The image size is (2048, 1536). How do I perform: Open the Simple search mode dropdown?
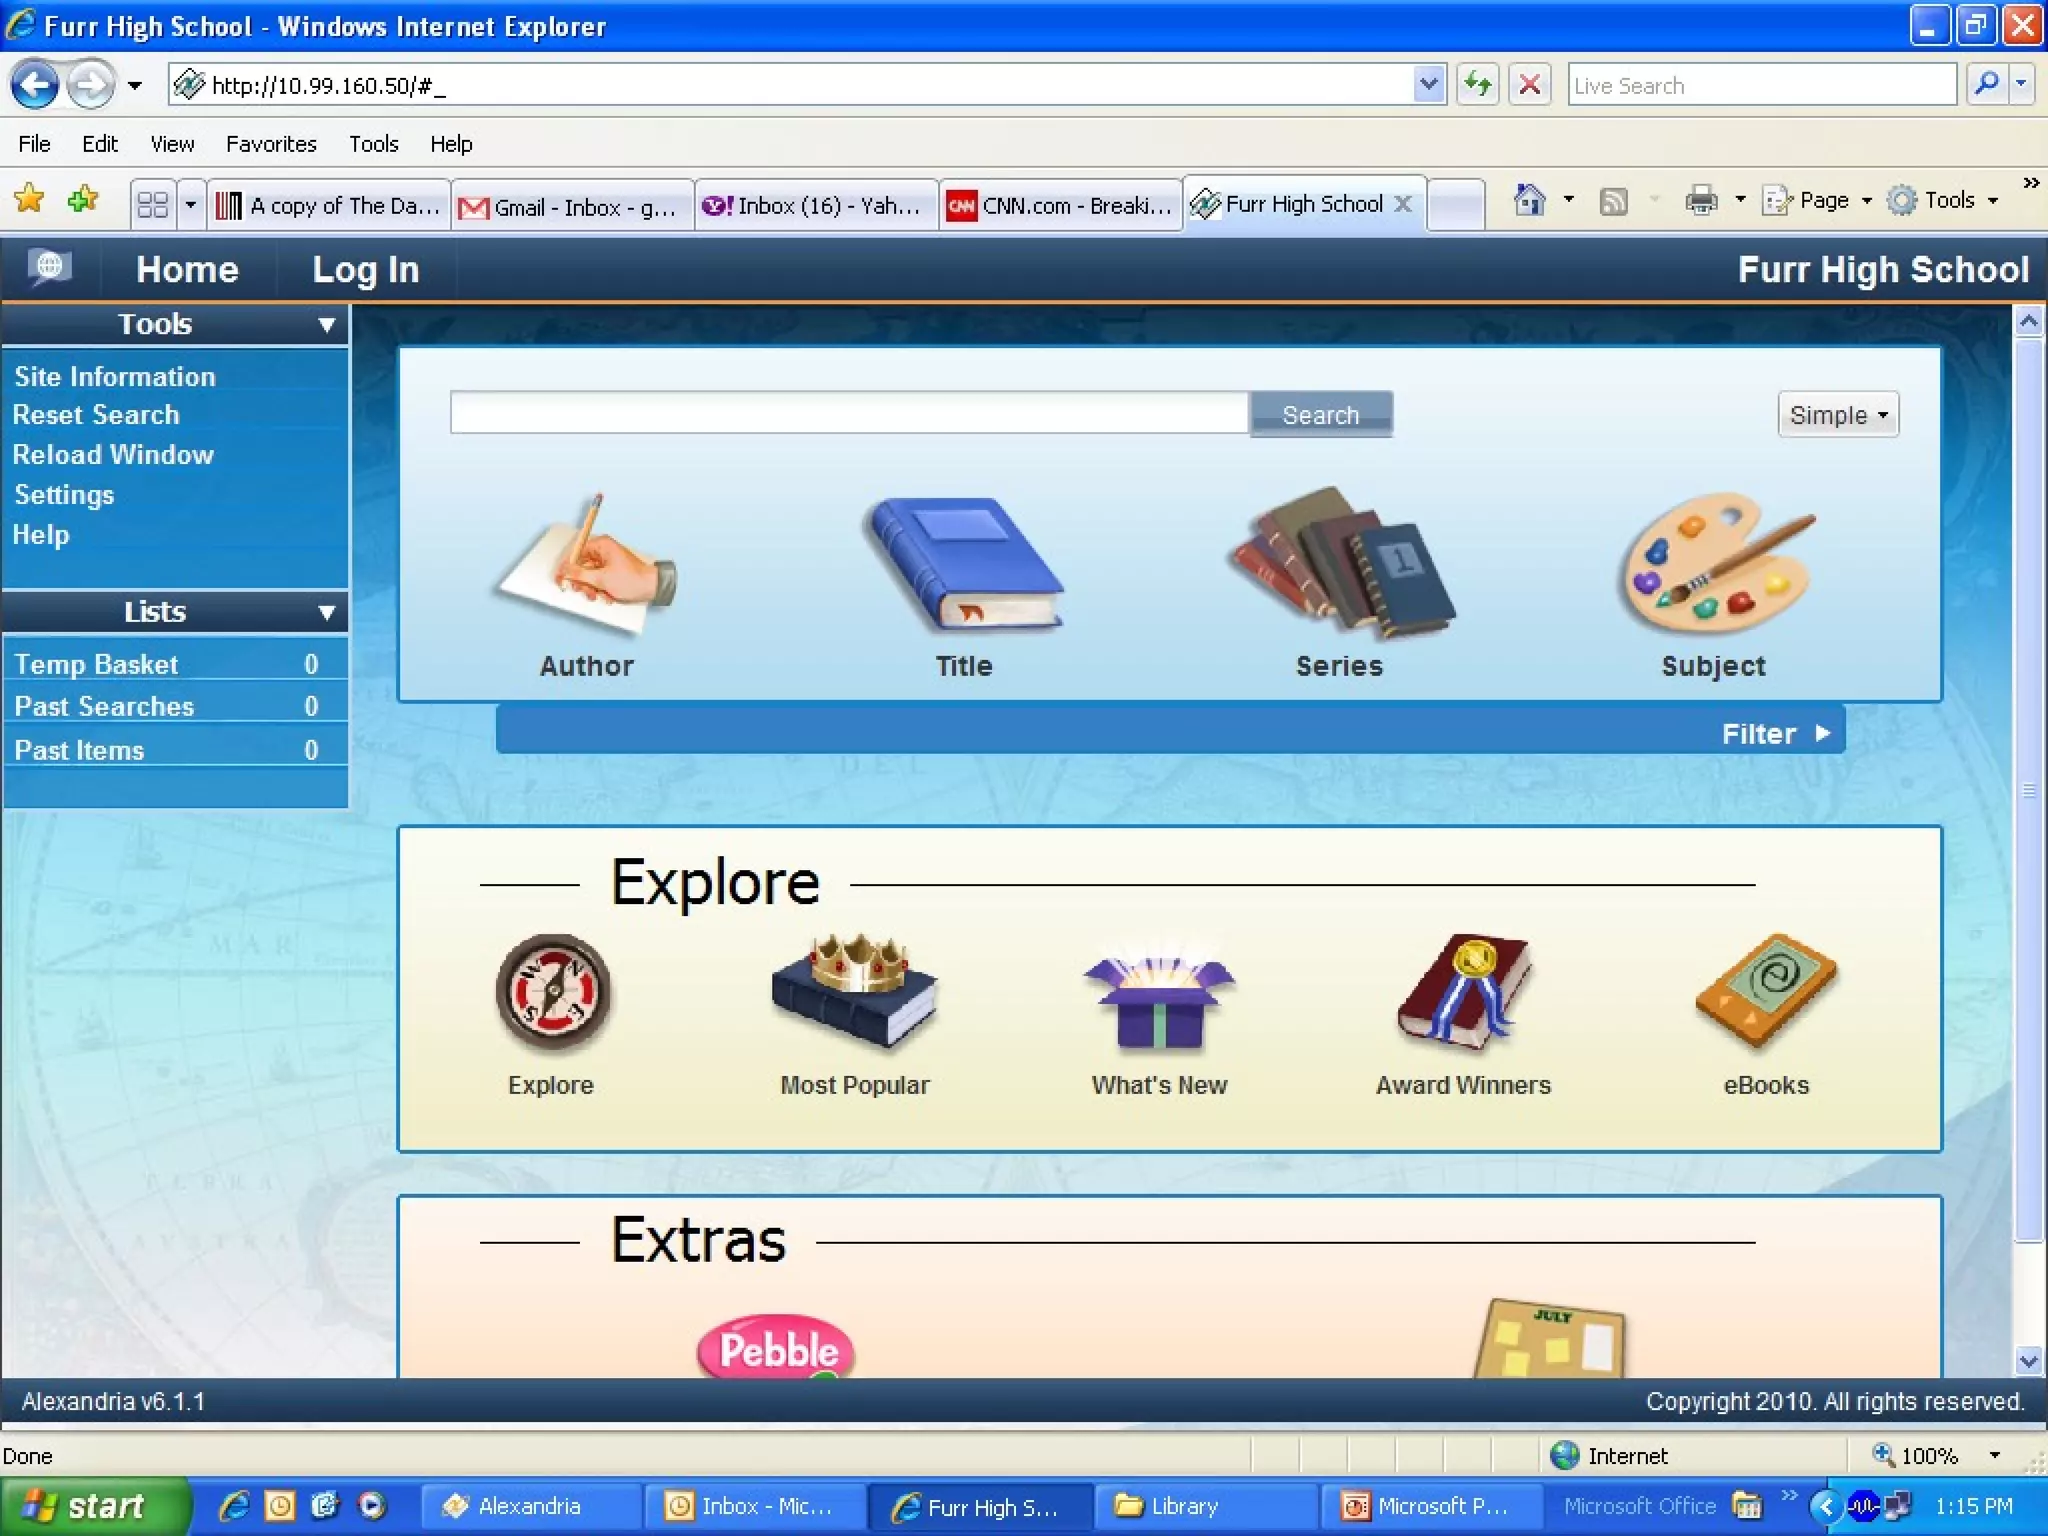coord(1837,415)
